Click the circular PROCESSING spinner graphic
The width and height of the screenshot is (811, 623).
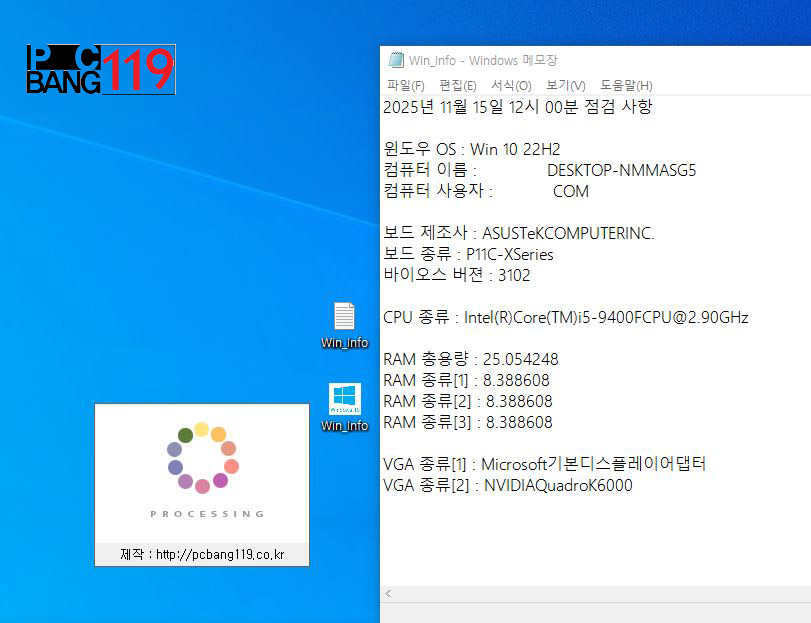coord(202,458)
